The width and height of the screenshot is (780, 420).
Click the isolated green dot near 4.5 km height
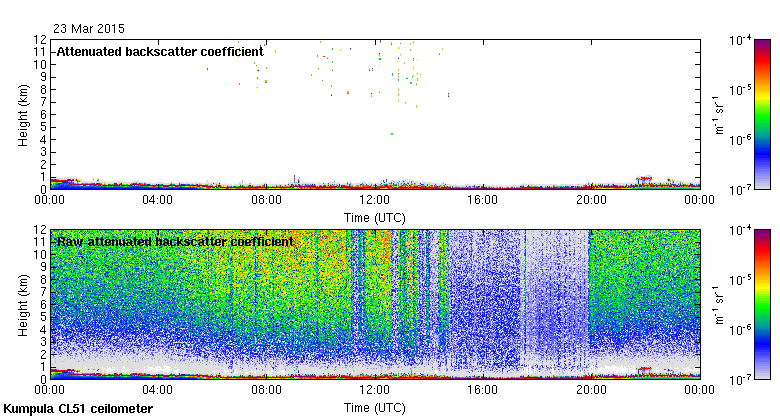coord(392,134)
